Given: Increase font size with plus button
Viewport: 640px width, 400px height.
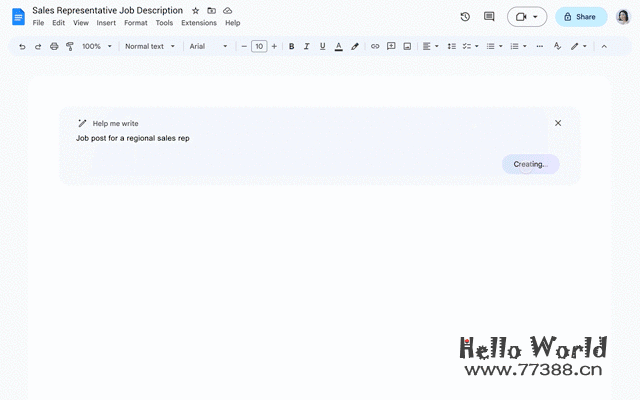Looking at the screenshot, I should 274,47.
